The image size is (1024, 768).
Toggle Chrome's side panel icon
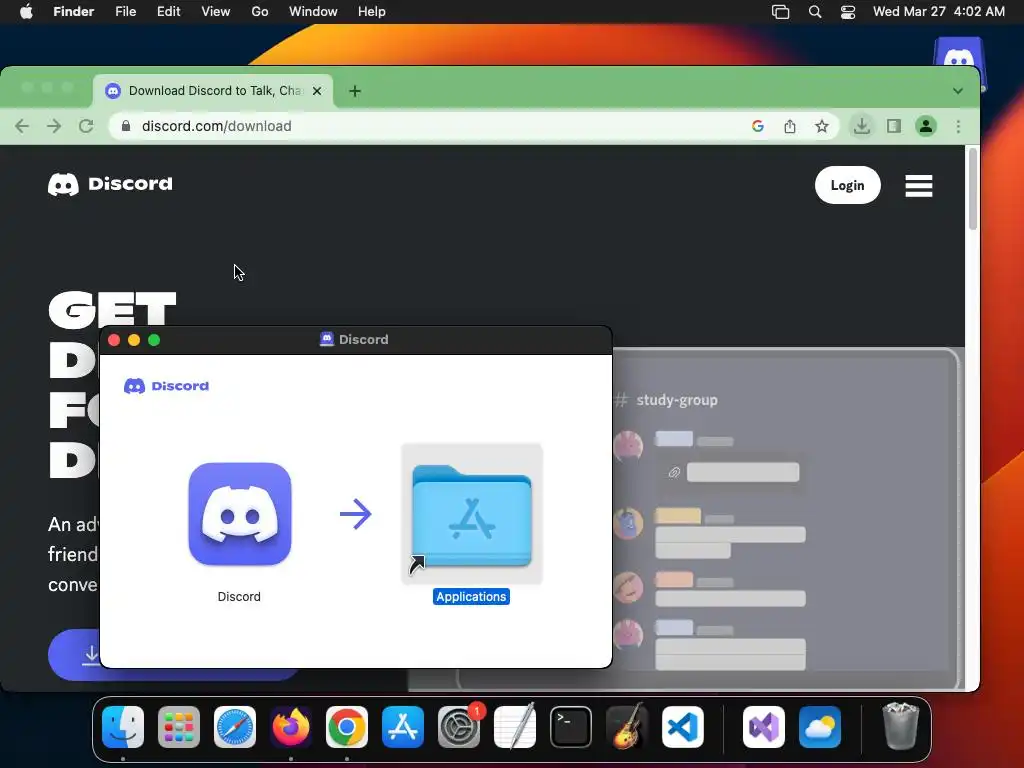pyautogui.click(x=894, y=126)
